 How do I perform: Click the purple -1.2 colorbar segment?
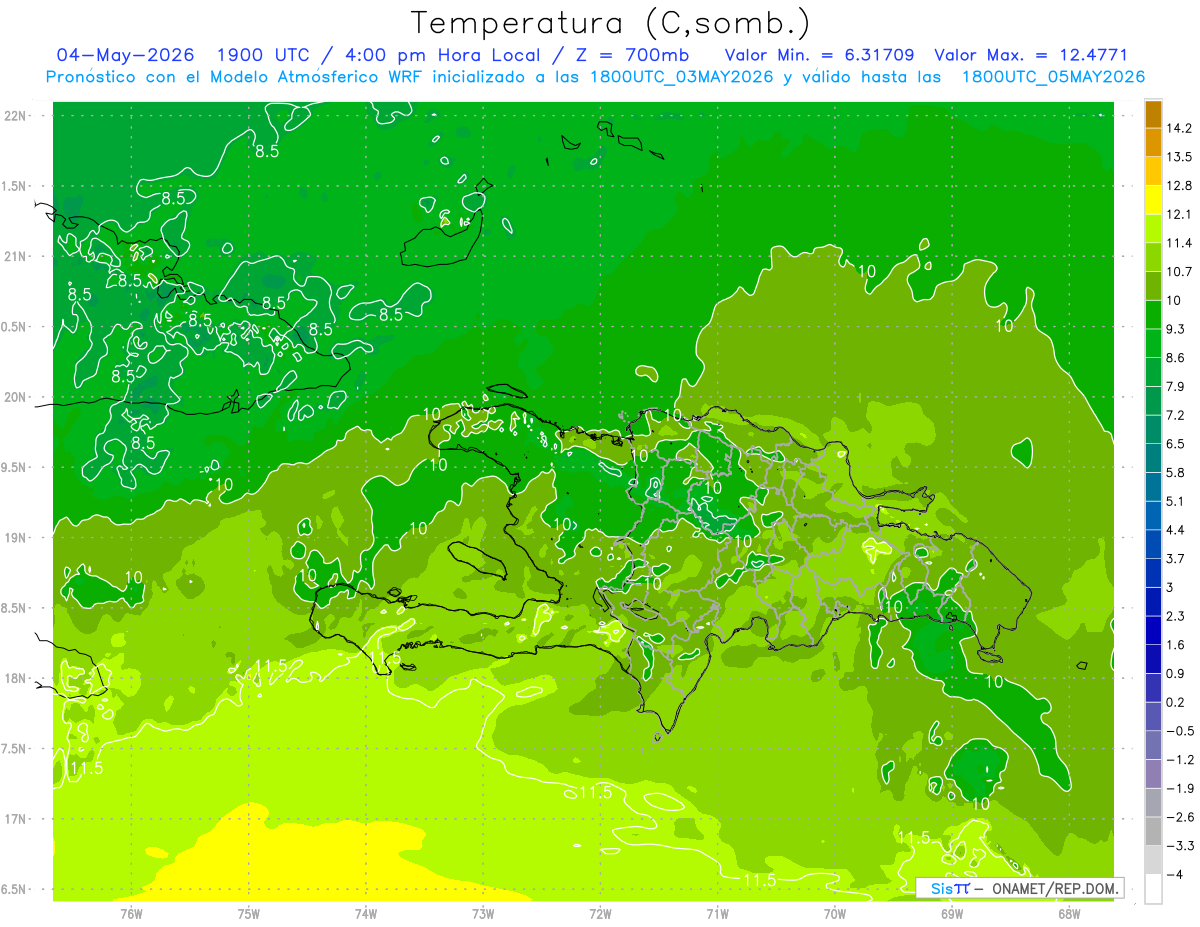tap(1153, 774)
